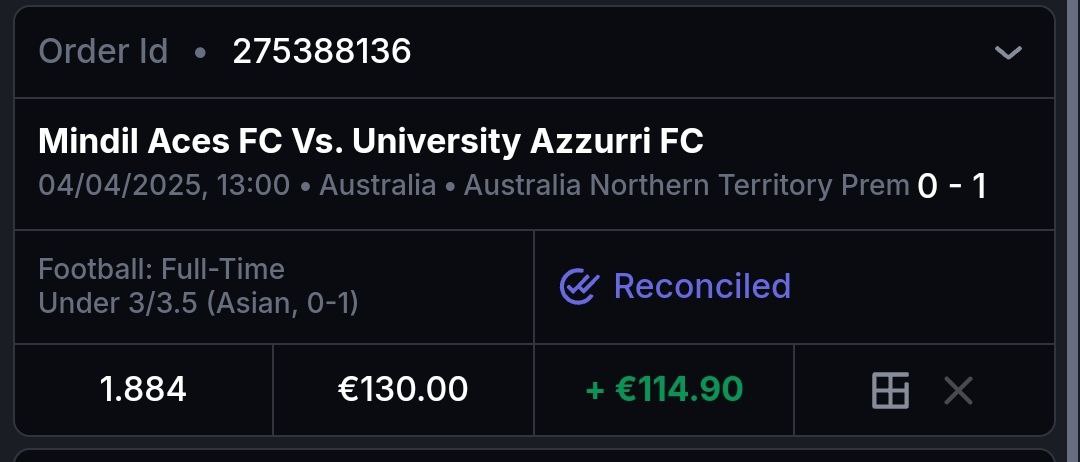
Task: Select the odds value 1.884
Action: (x=143, y=390)
